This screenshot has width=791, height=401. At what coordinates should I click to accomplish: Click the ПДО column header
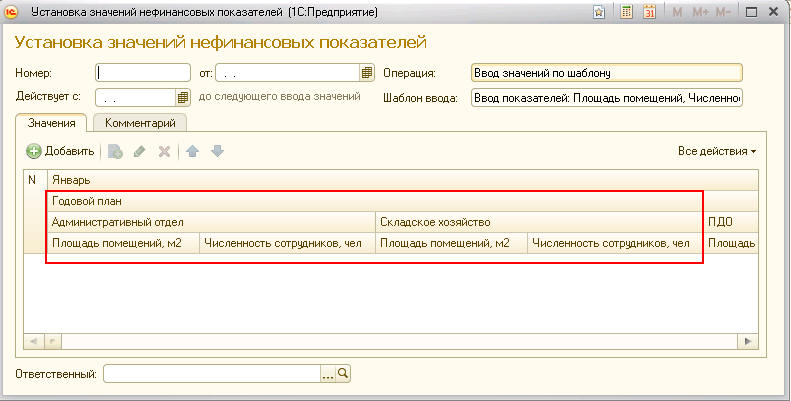click(730, 222)
